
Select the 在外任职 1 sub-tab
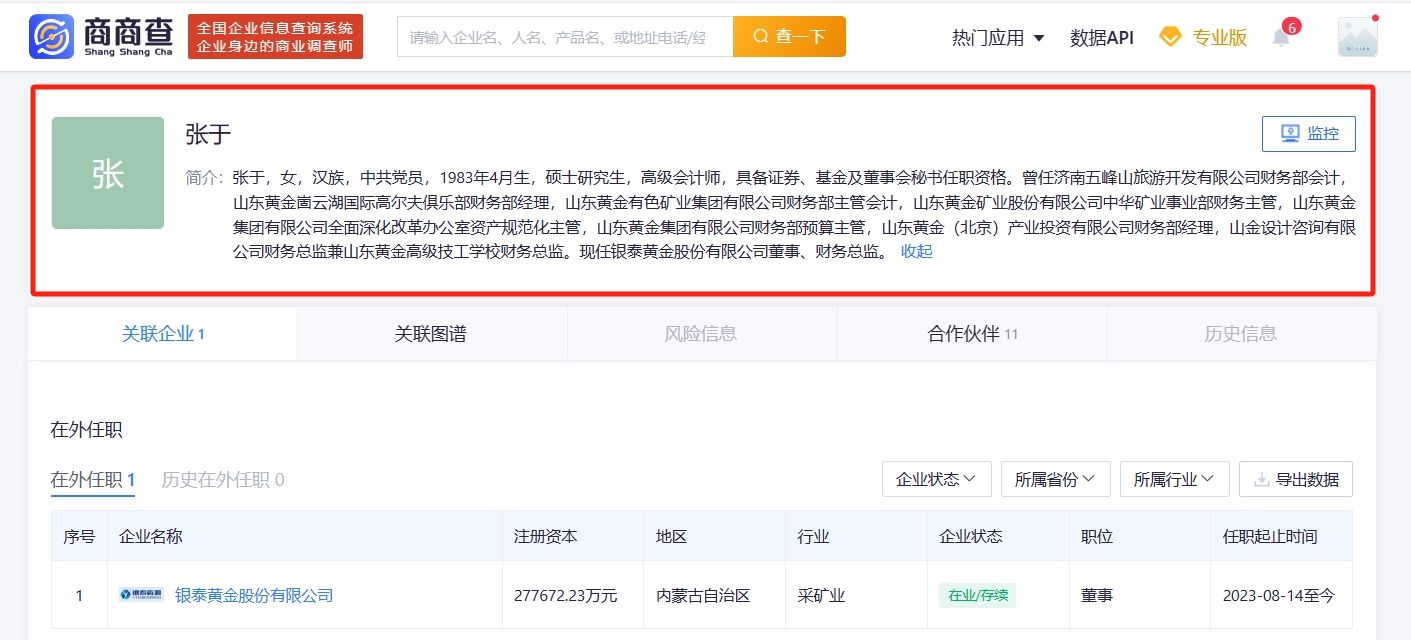click(93, 480)
